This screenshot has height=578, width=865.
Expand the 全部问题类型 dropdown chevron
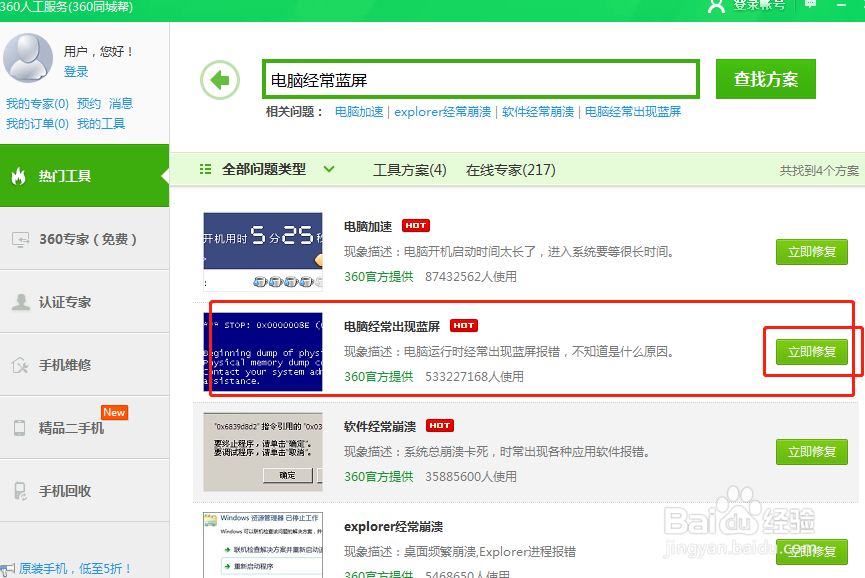pyautogui.click(x=329, y=169)
